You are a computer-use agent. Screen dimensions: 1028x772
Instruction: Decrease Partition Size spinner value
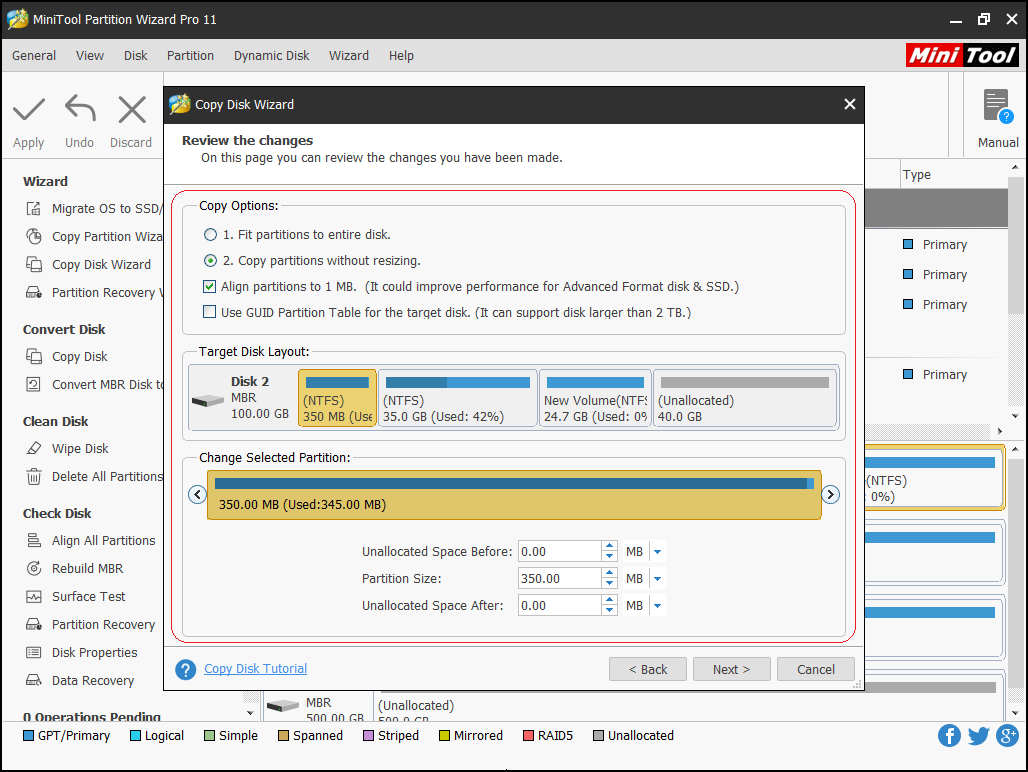(610, 584)
